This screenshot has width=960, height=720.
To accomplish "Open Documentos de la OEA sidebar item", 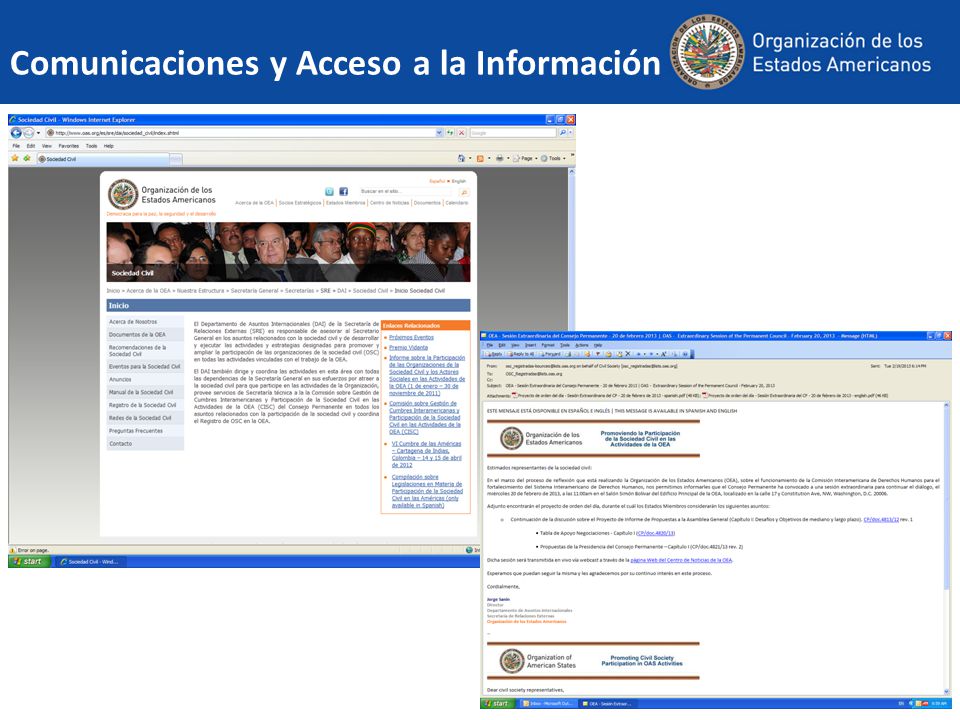I will (x=145, y=335).
